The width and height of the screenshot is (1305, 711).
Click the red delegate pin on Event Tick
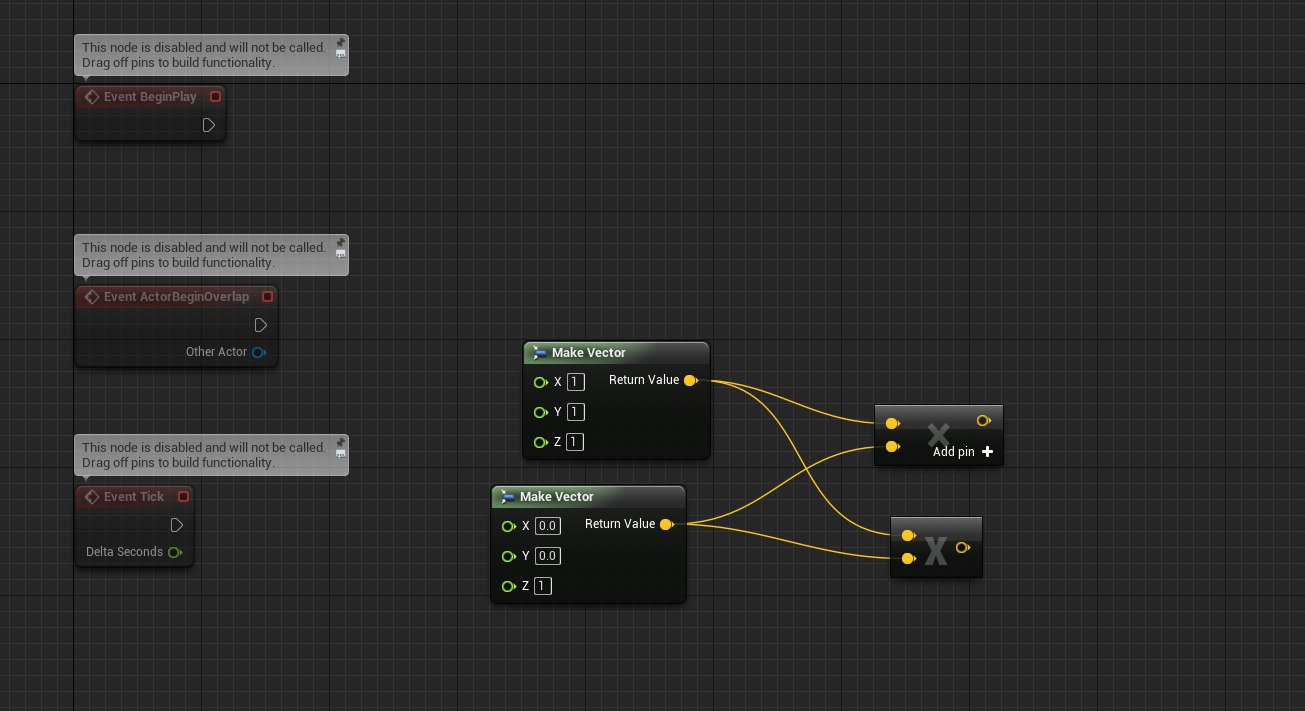183,497
